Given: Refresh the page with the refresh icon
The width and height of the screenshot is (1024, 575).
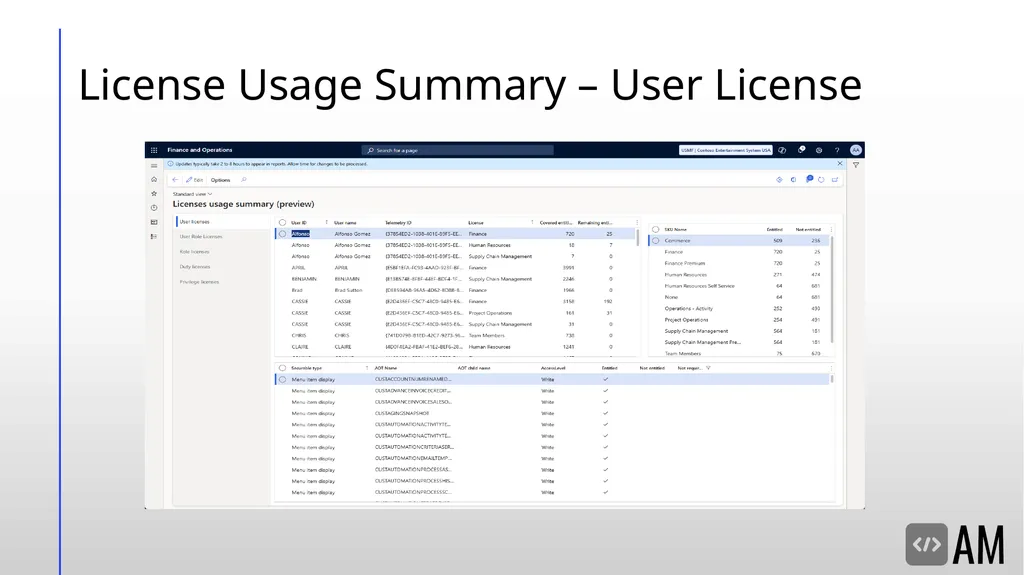Looking at the screenshot, I should point(821,180).
